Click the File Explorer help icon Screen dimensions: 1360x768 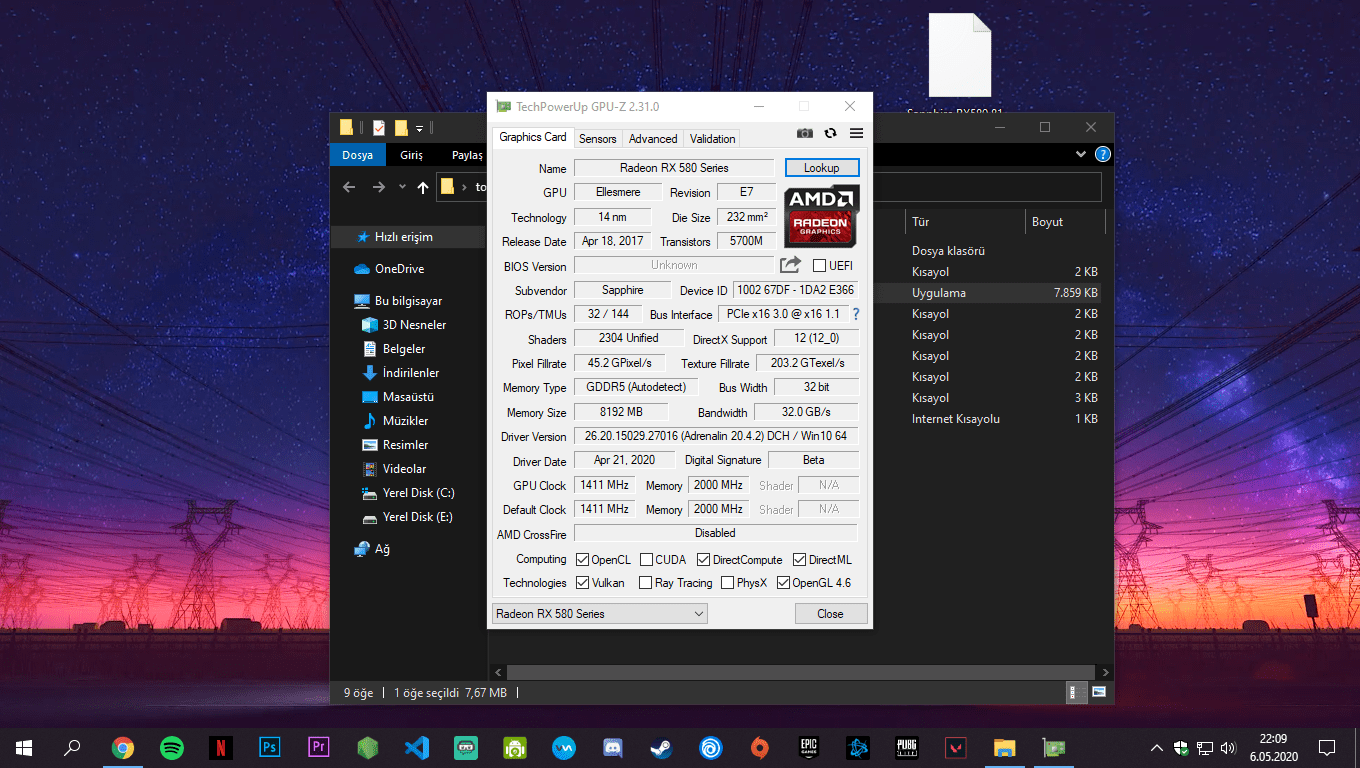(x=1102, y=155)
